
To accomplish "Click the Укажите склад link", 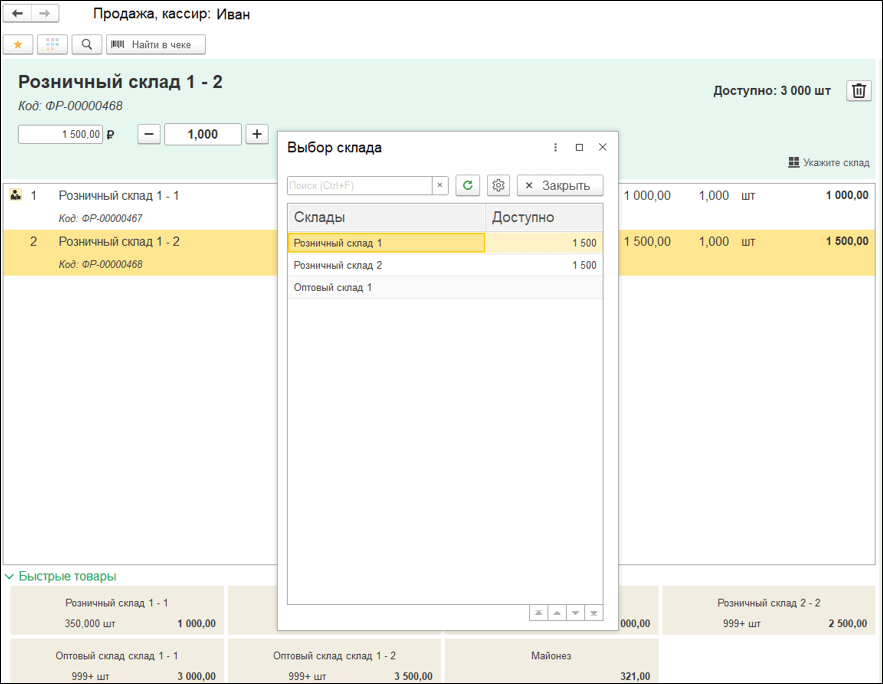I will coord(829,162).
